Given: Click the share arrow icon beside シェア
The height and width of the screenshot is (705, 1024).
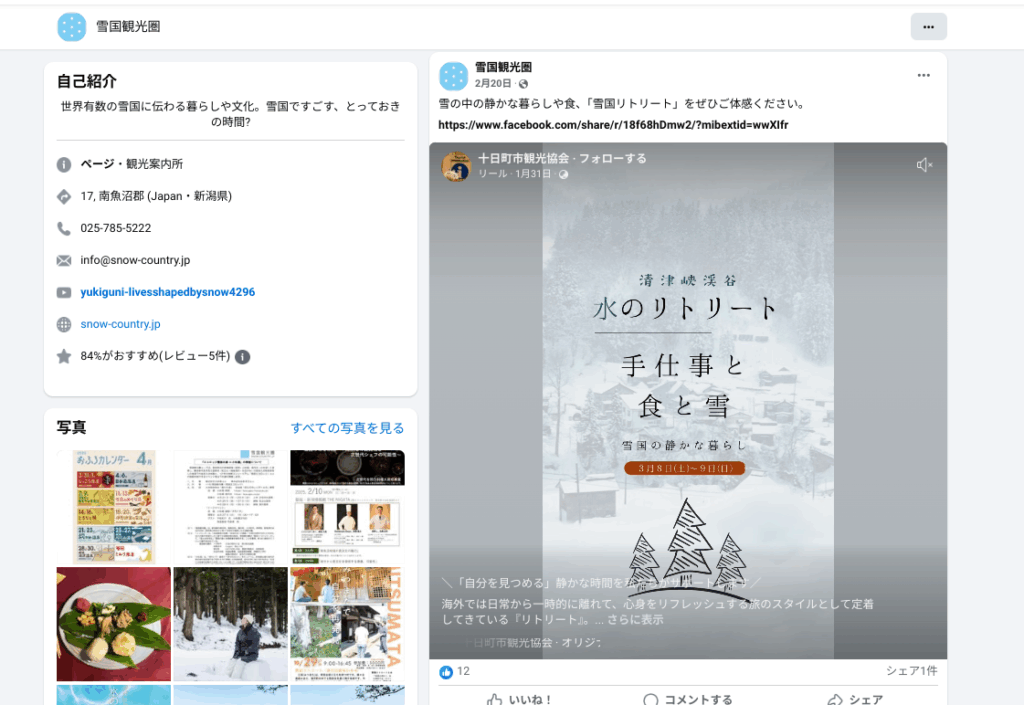Looking at the screenshot, I should tap(835, 700).
